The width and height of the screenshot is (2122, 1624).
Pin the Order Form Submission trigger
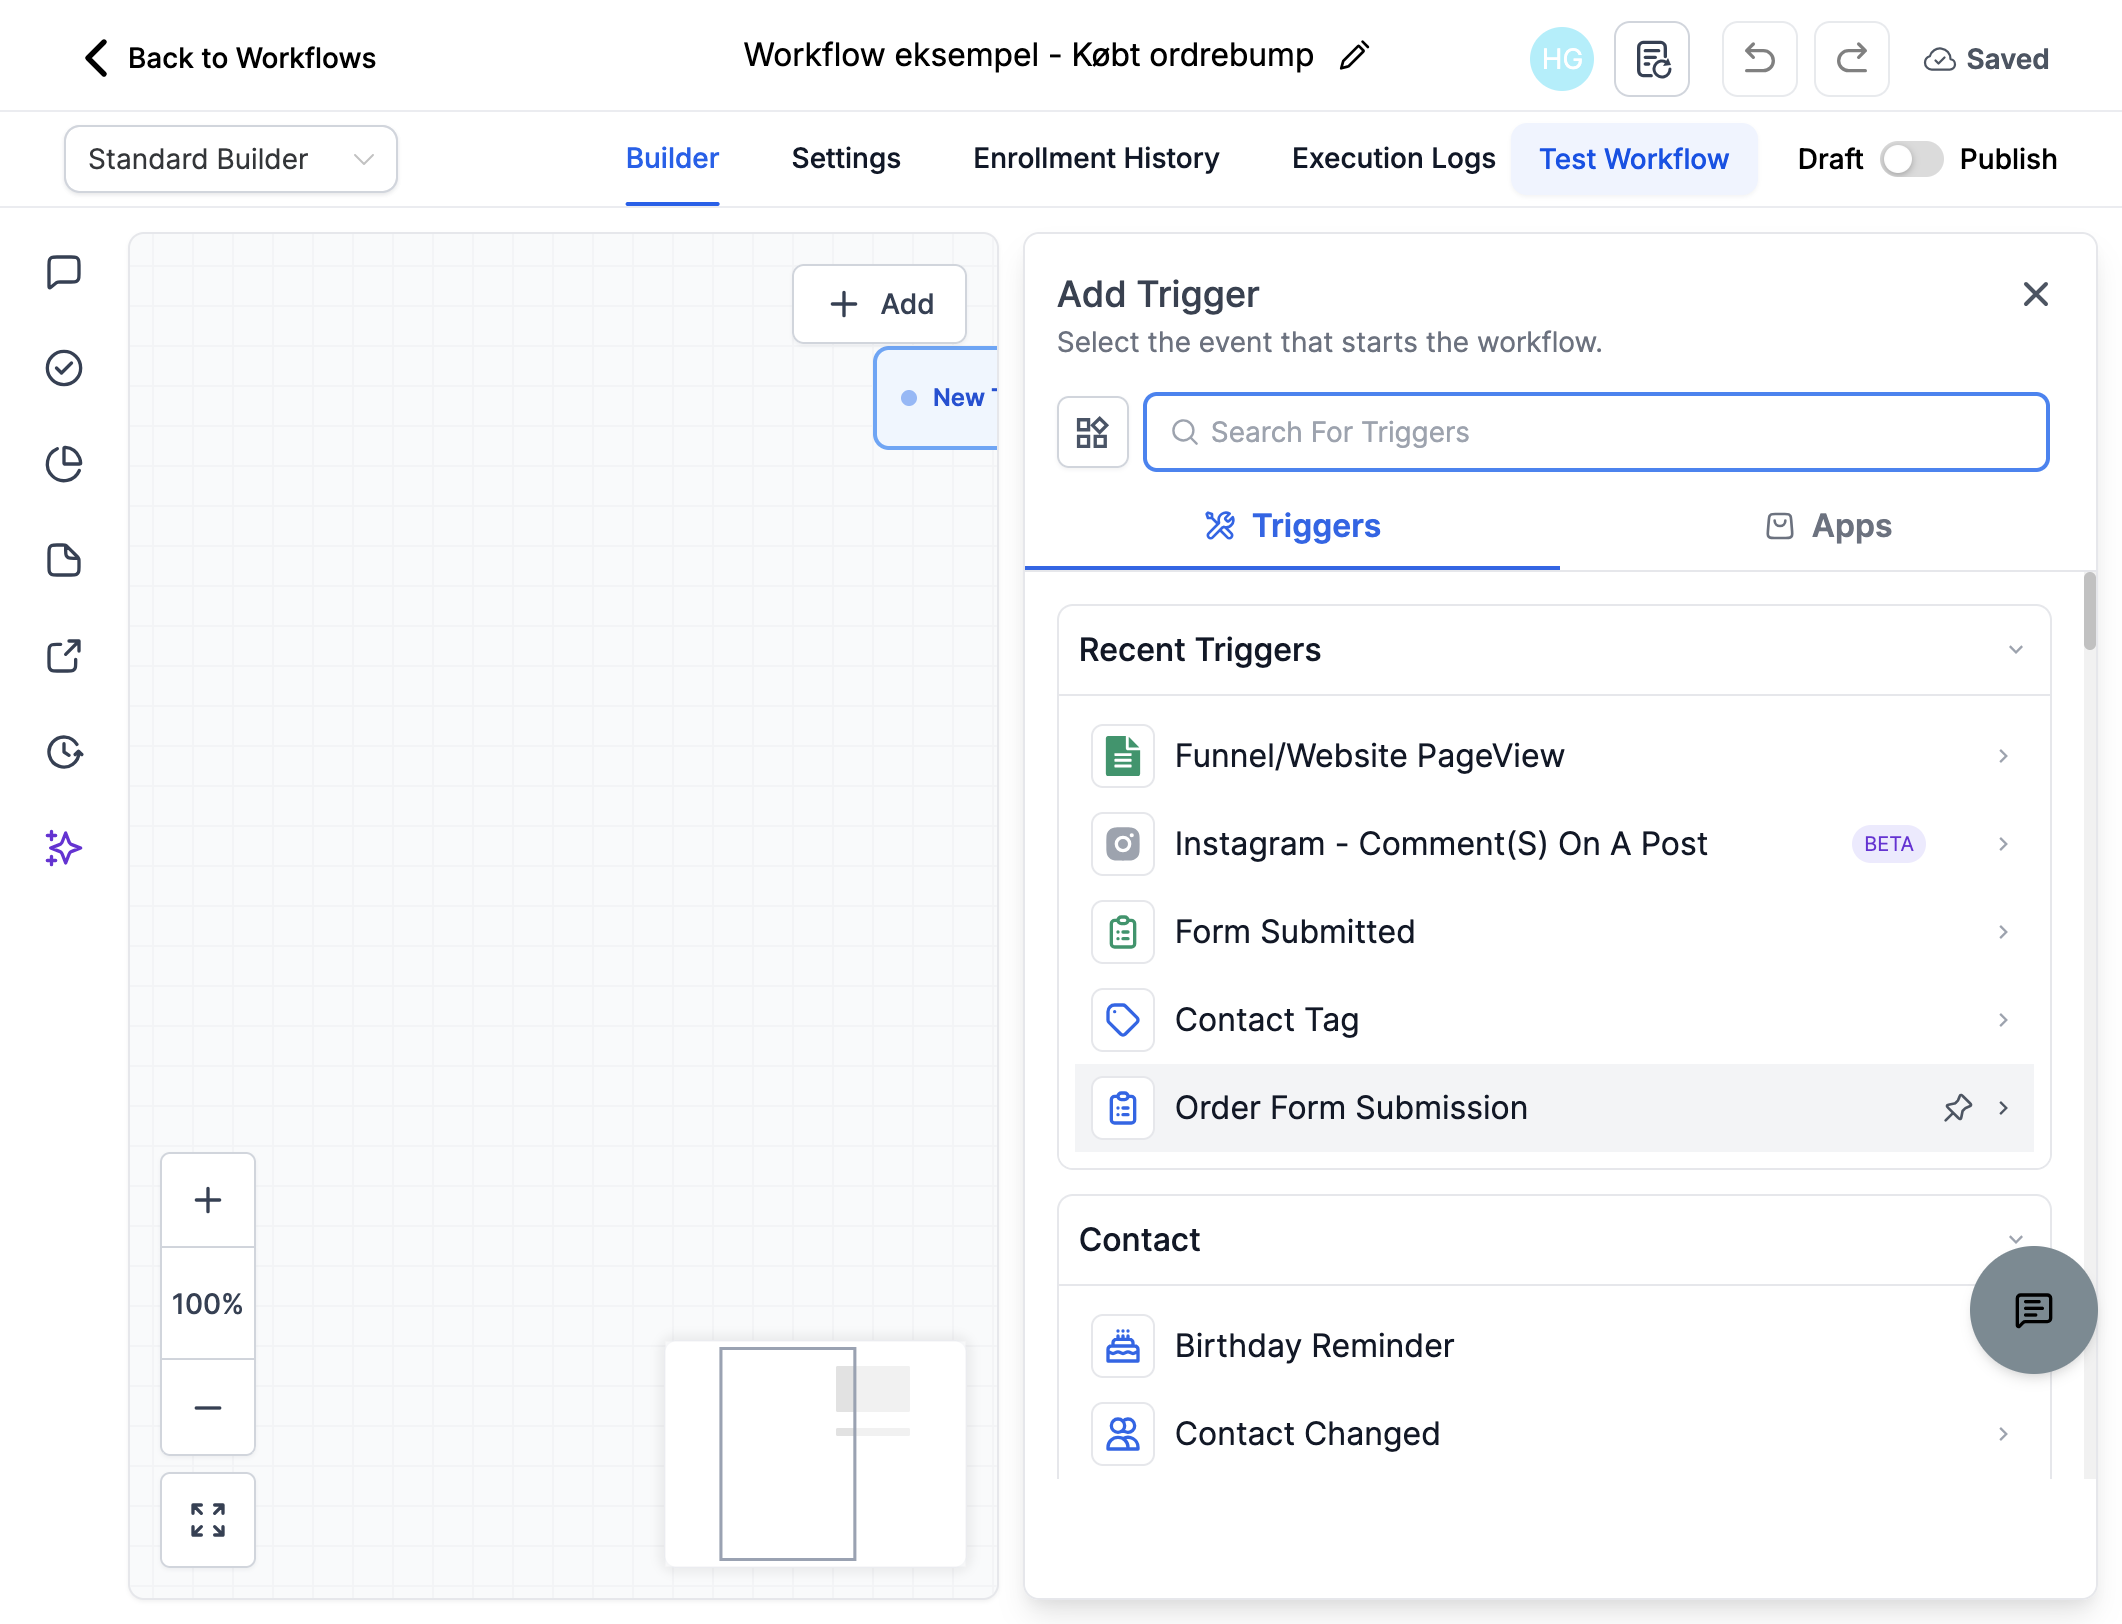[1957, 1108]
